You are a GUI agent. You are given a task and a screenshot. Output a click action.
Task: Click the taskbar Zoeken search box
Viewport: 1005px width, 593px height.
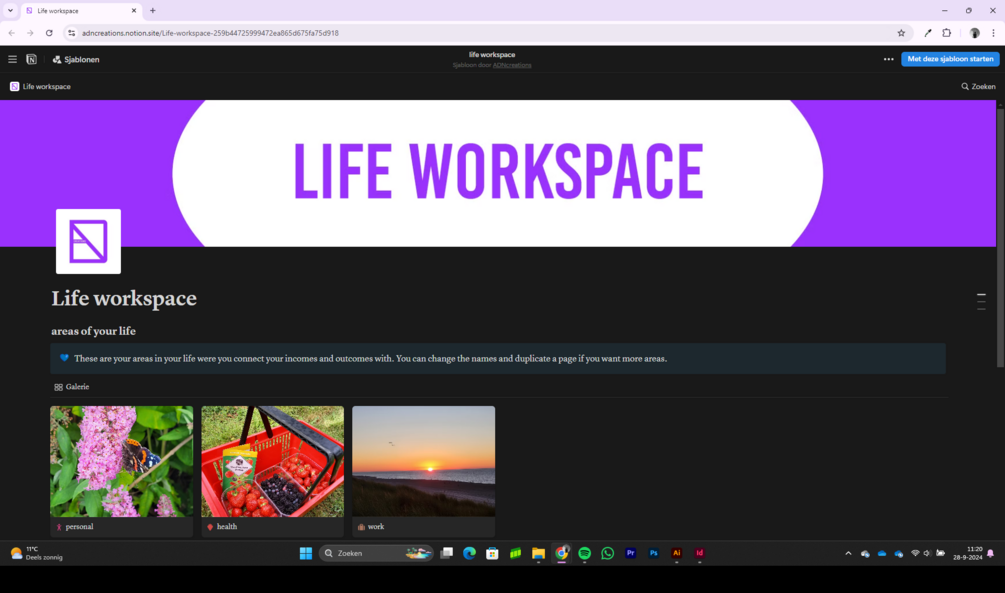(x=376, y=553)
